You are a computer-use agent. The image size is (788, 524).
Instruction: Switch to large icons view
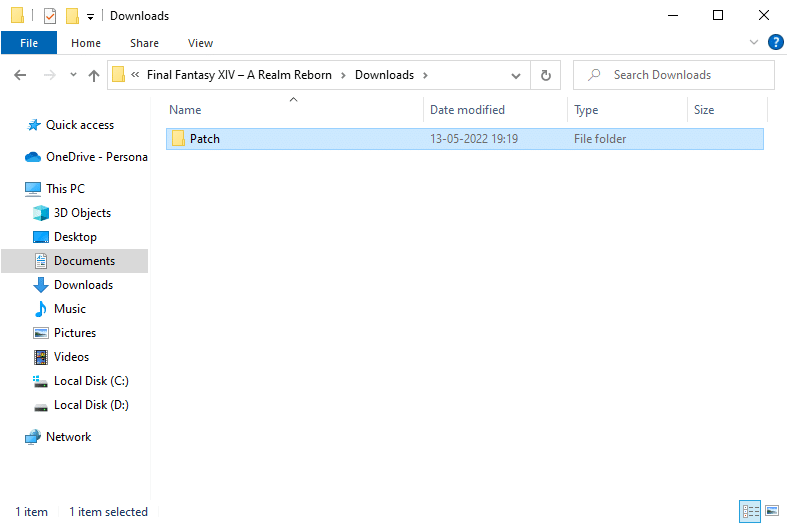click(772, 511)
